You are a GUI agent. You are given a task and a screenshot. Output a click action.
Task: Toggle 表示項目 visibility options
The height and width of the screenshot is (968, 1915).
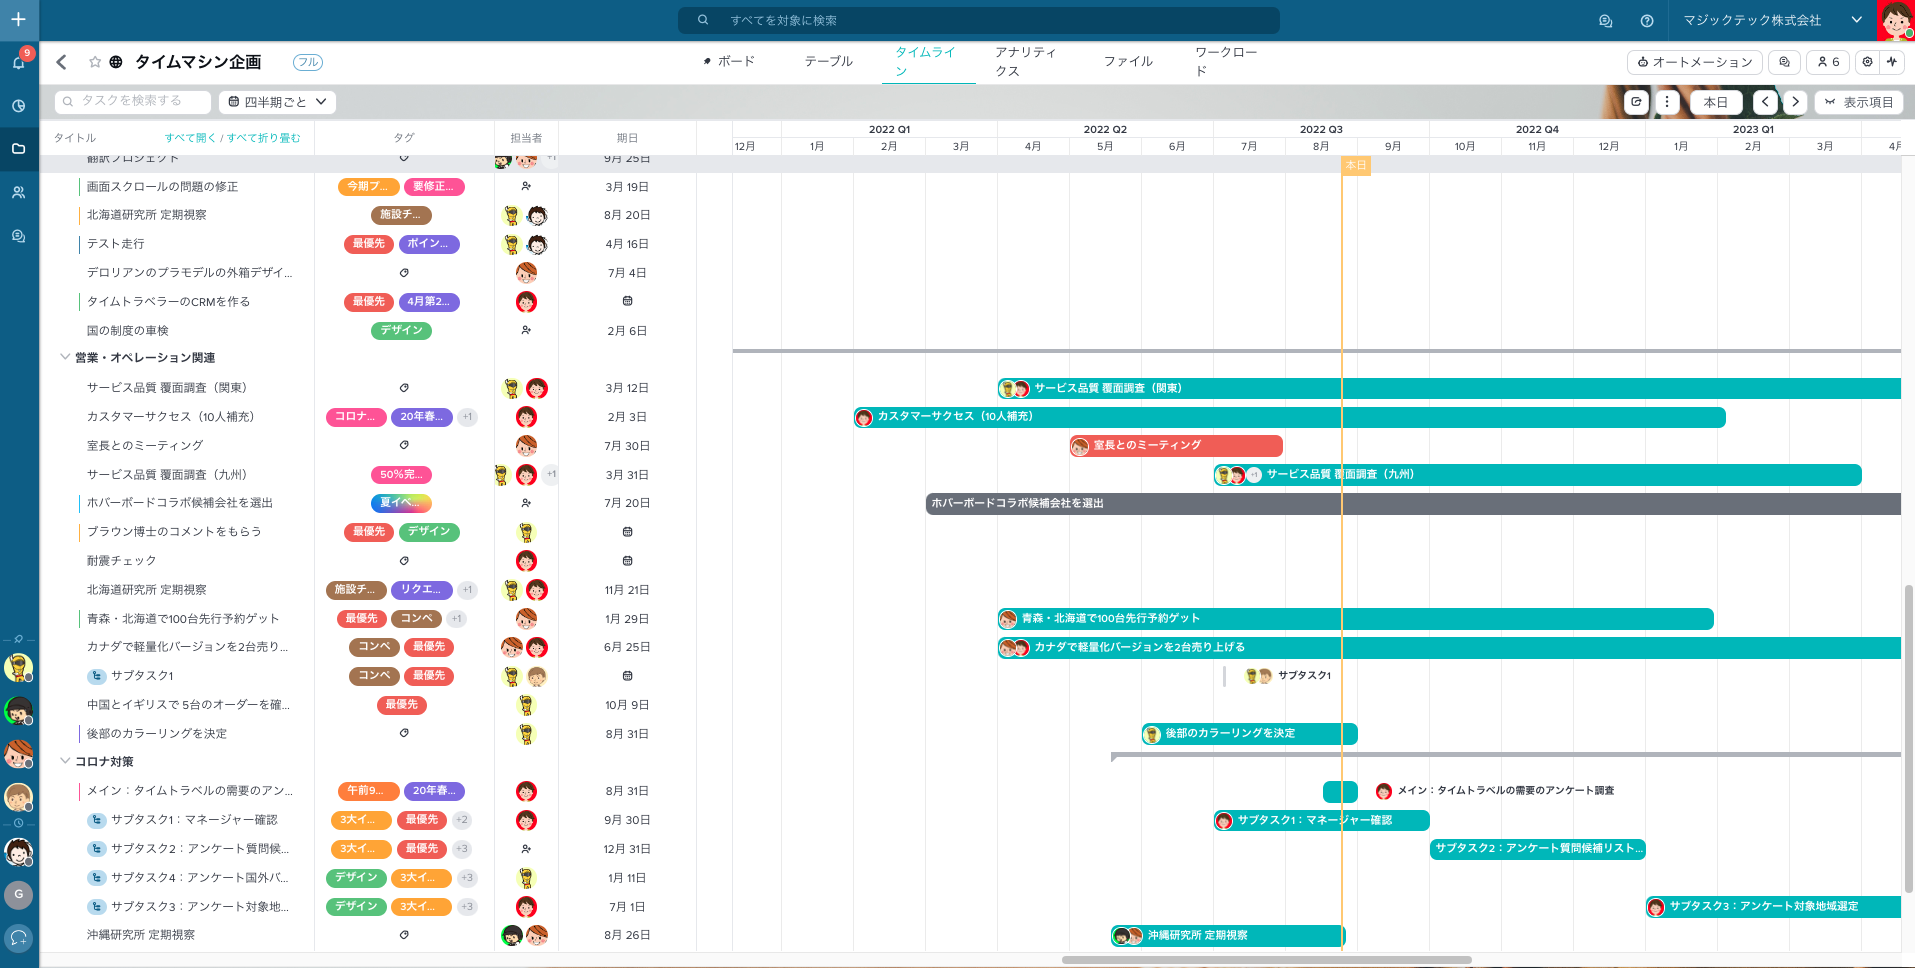1859,102
